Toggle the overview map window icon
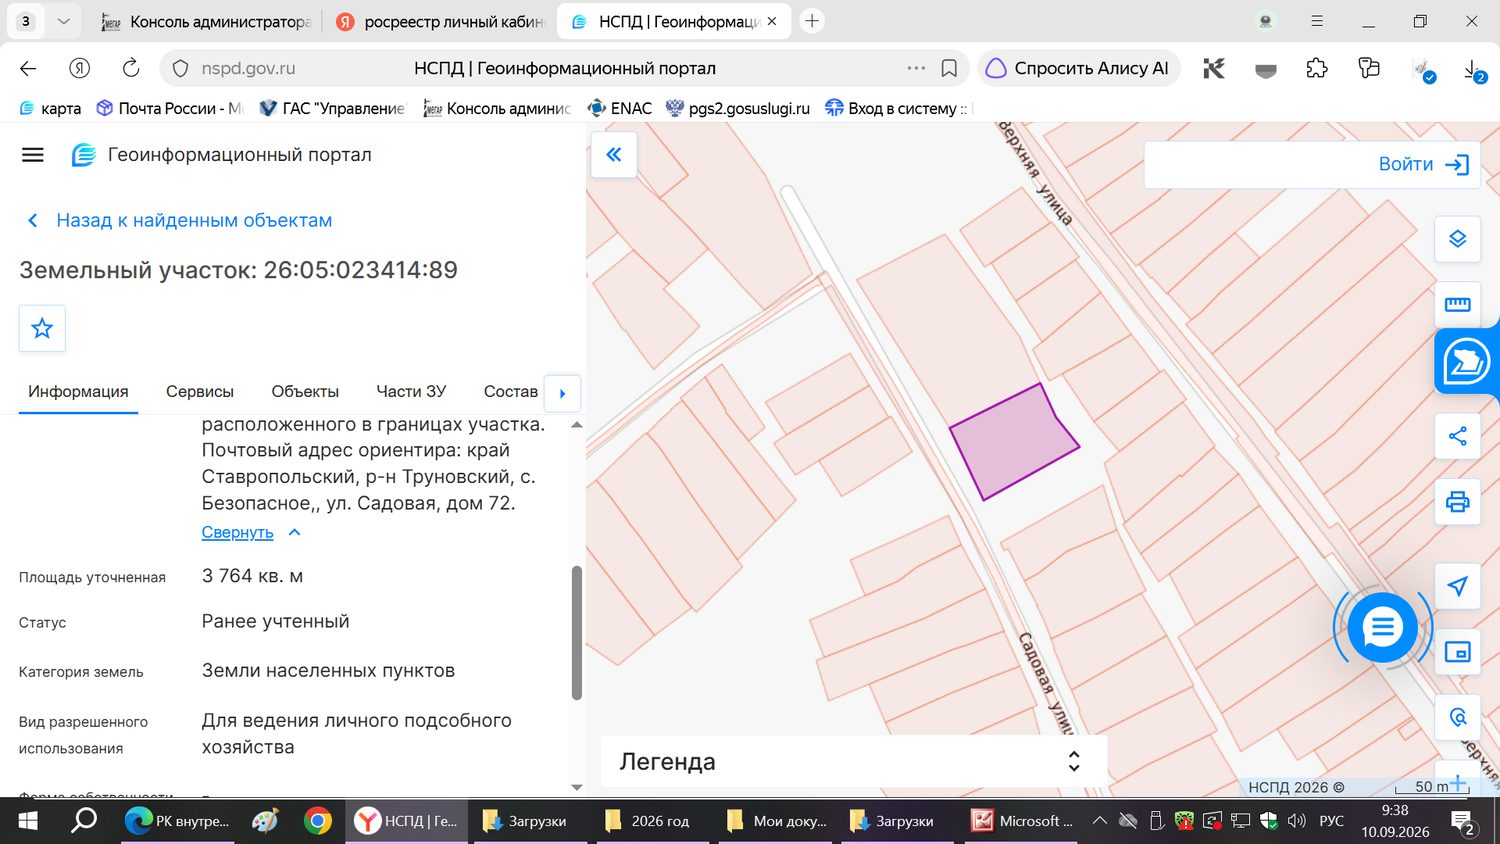Screen dimensions: 1500x844 coord(1458,652)
